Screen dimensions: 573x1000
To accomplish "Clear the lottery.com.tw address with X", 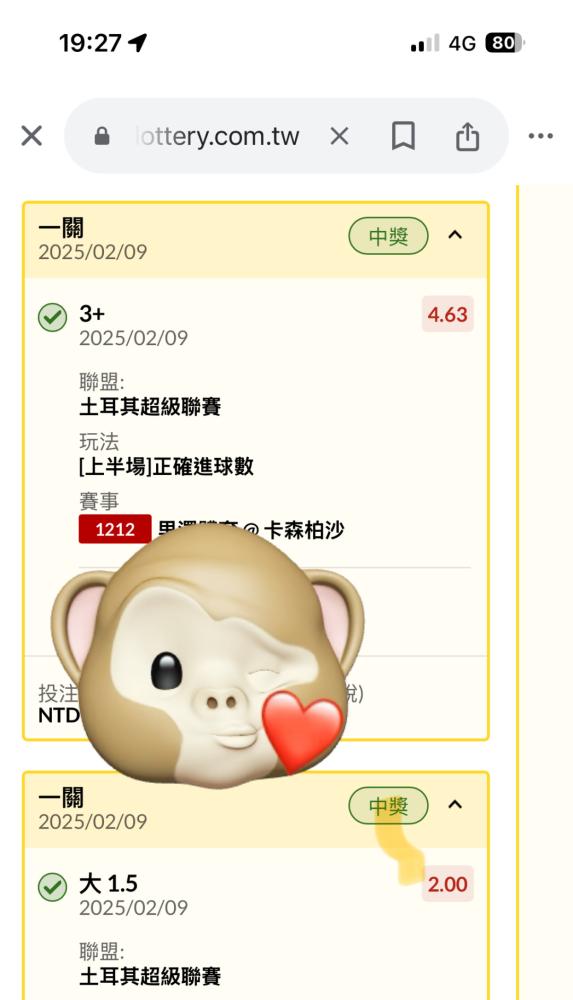I will 339,136.
